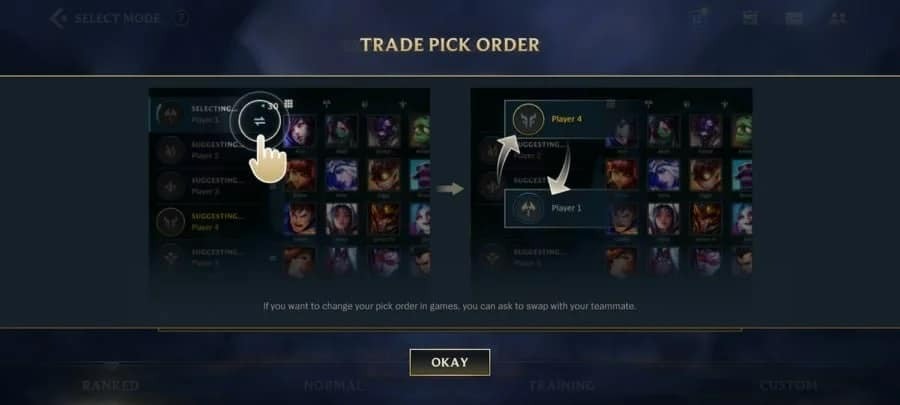Click the store icon in top bar

750,18
